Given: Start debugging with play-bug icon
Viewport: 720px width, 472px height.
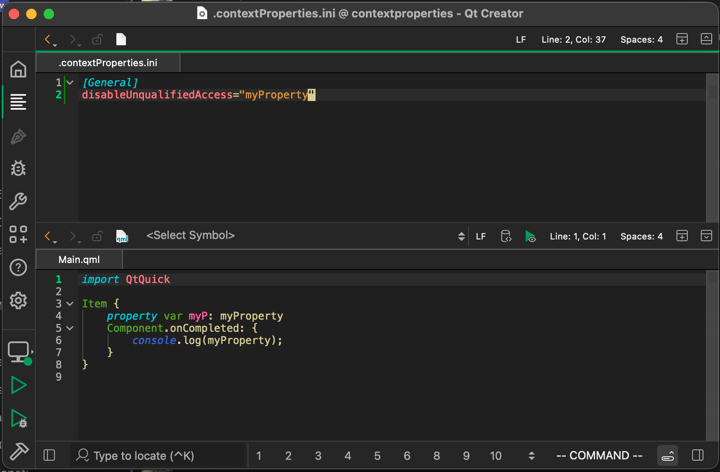Looking at the screenshot, I should pyautogui.click(x=18, y=419).
